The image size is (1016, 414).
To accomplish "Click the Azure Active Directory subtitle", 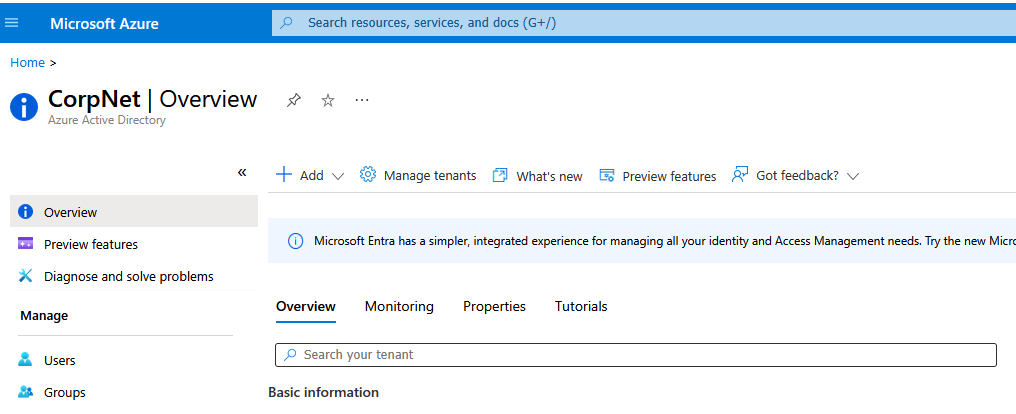I will (107, 121).
